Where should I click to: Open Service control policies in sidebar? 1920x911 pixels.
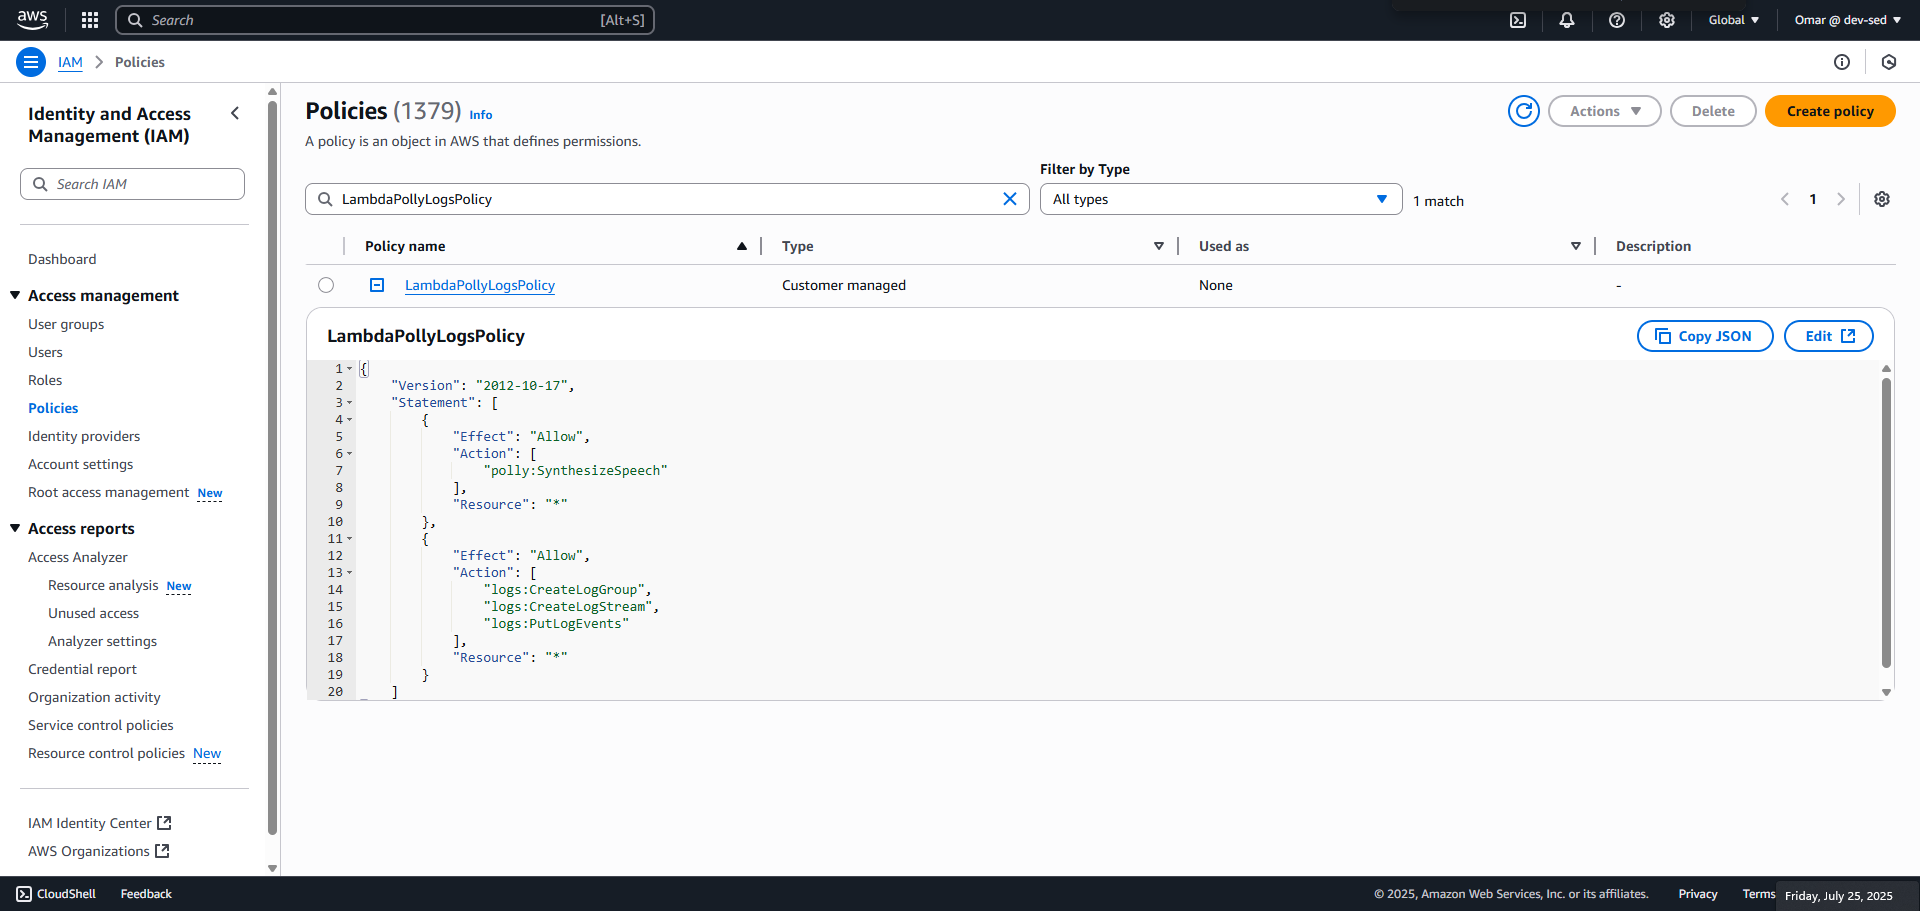click(x=101, y=725)
